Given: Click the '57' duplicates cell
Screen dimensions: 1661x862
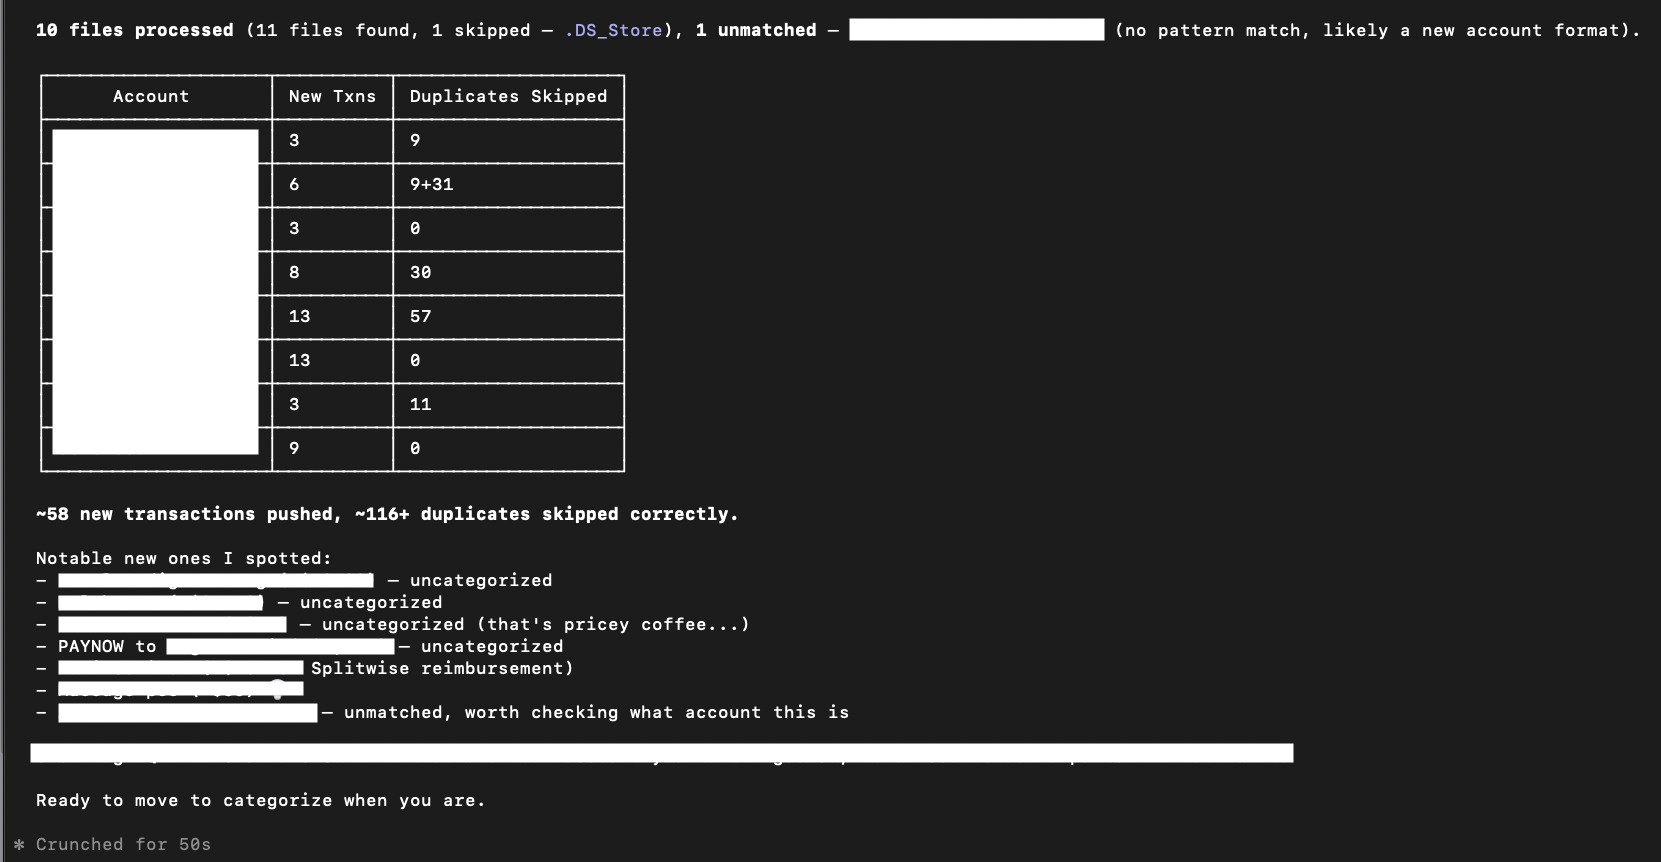Looking at the screenshot, I should pyautogui.click(x=420, y=317).
